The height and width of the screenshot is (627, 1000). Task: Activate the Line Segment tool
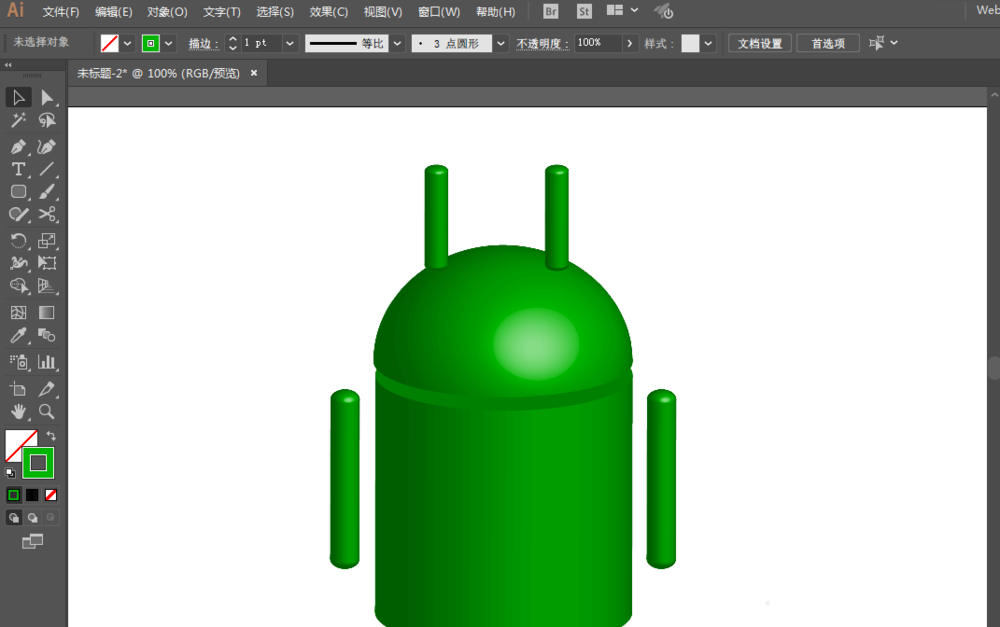tap(47, 169)
